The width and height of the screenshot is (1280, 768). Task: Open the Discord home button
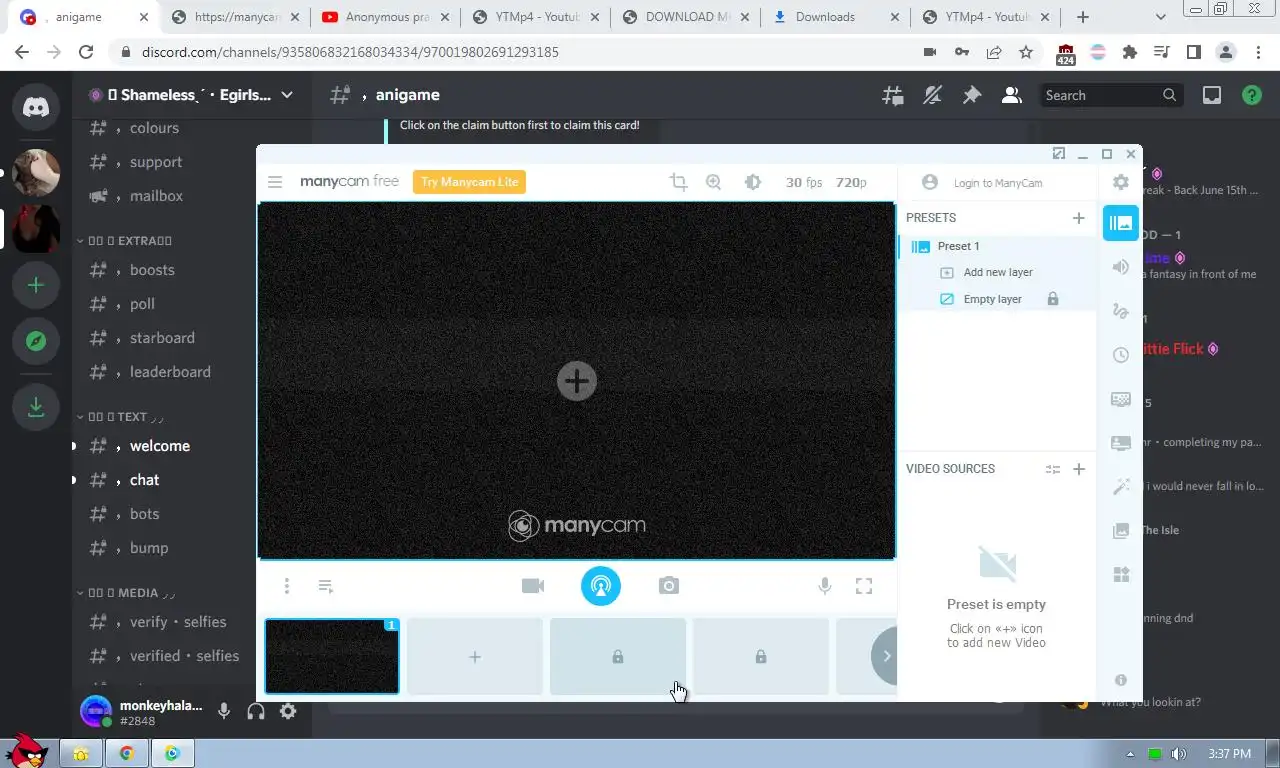pyautogui.click(x=36, y=107)
